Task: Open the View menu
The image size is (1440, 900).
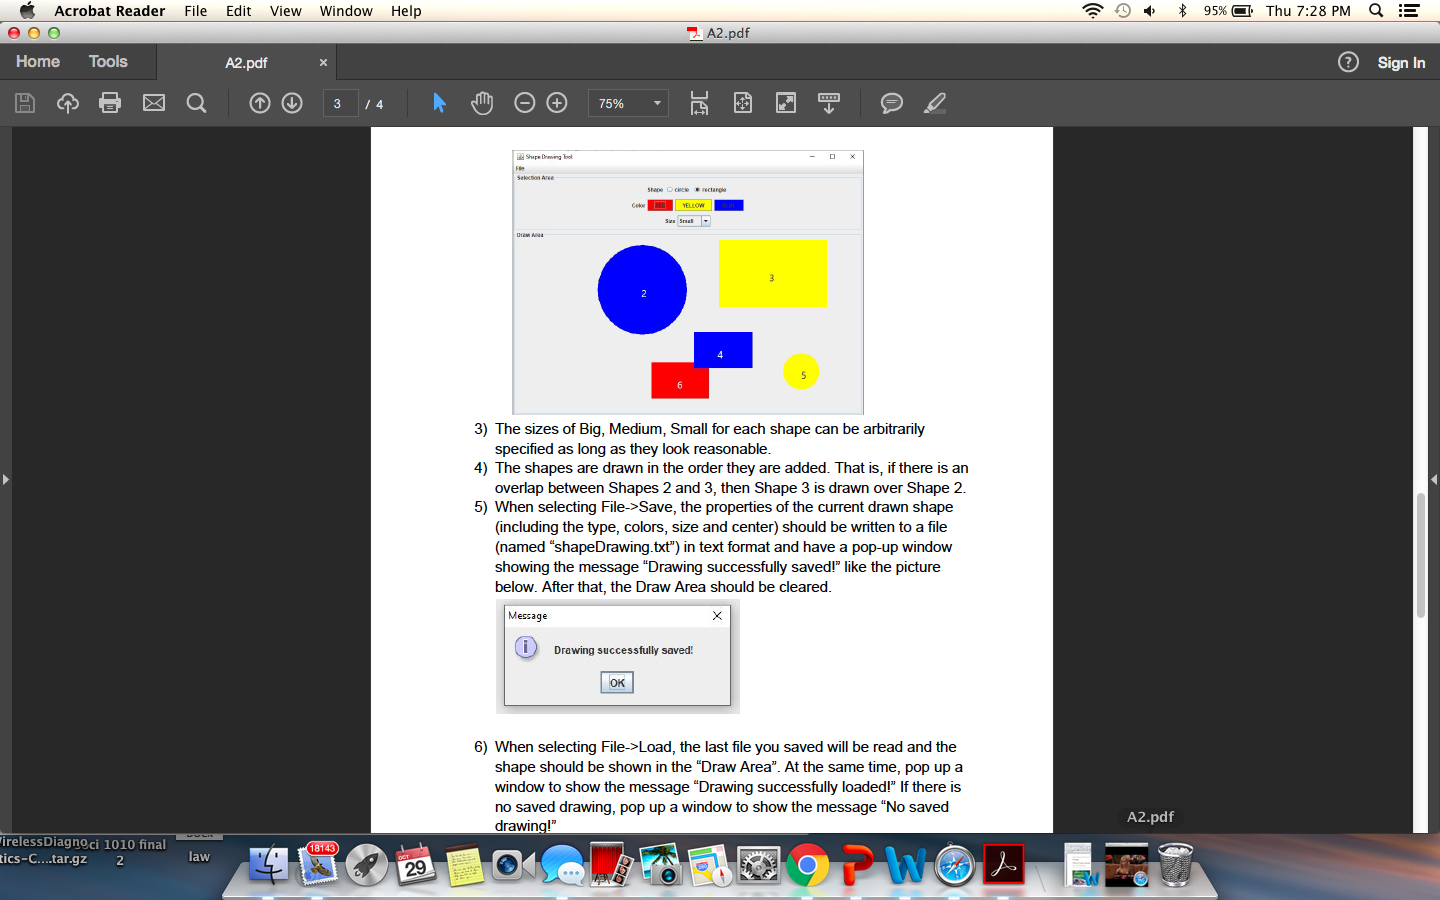Action: tap(286, 11)
